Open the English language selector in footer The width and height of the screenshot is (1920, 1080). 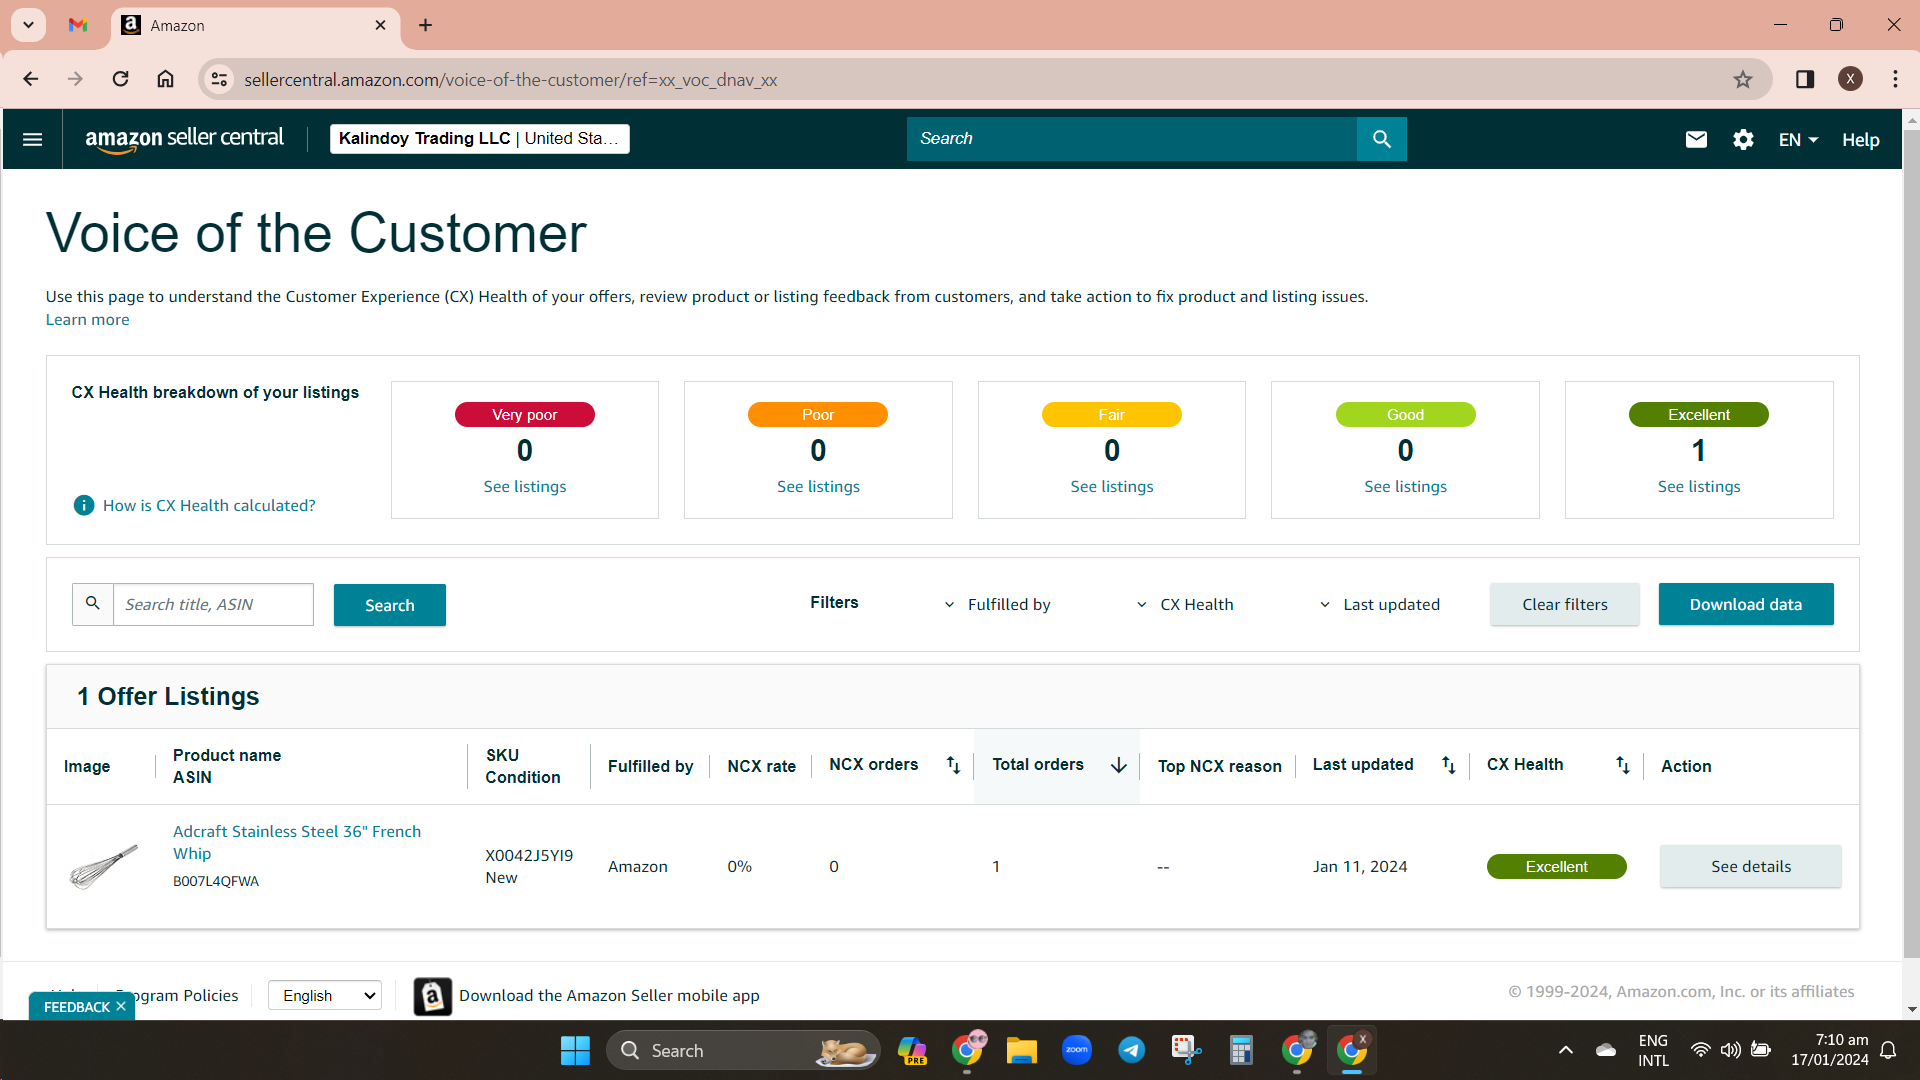click(325, 995)
